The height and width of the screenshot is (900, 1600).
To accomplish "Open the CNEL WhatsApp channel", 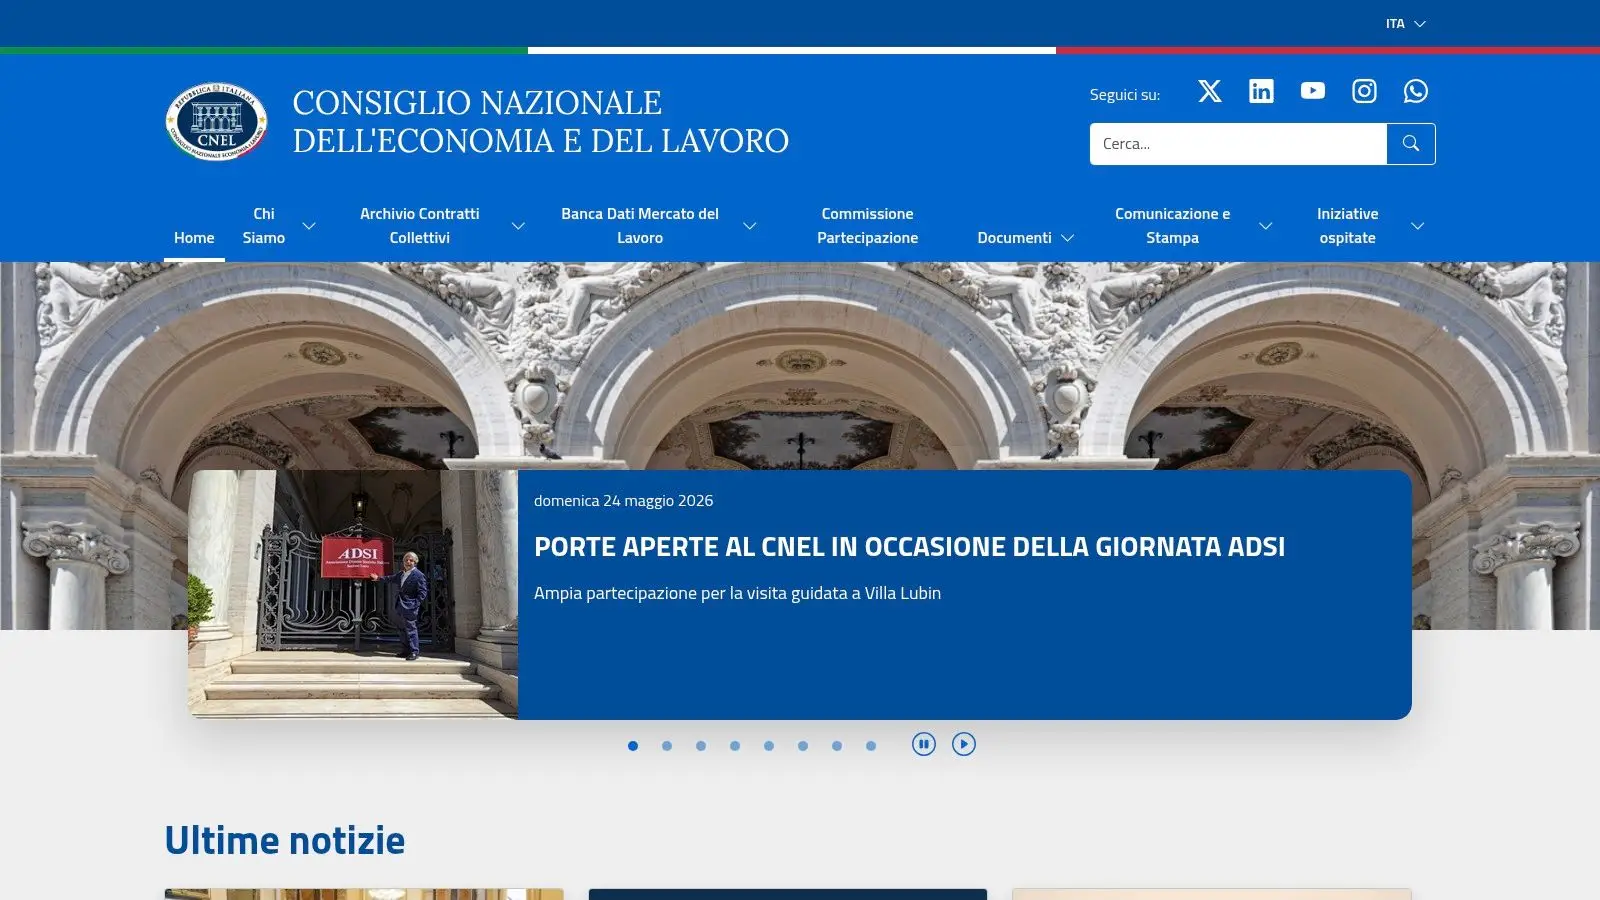I will click(x=1416, y=91).
